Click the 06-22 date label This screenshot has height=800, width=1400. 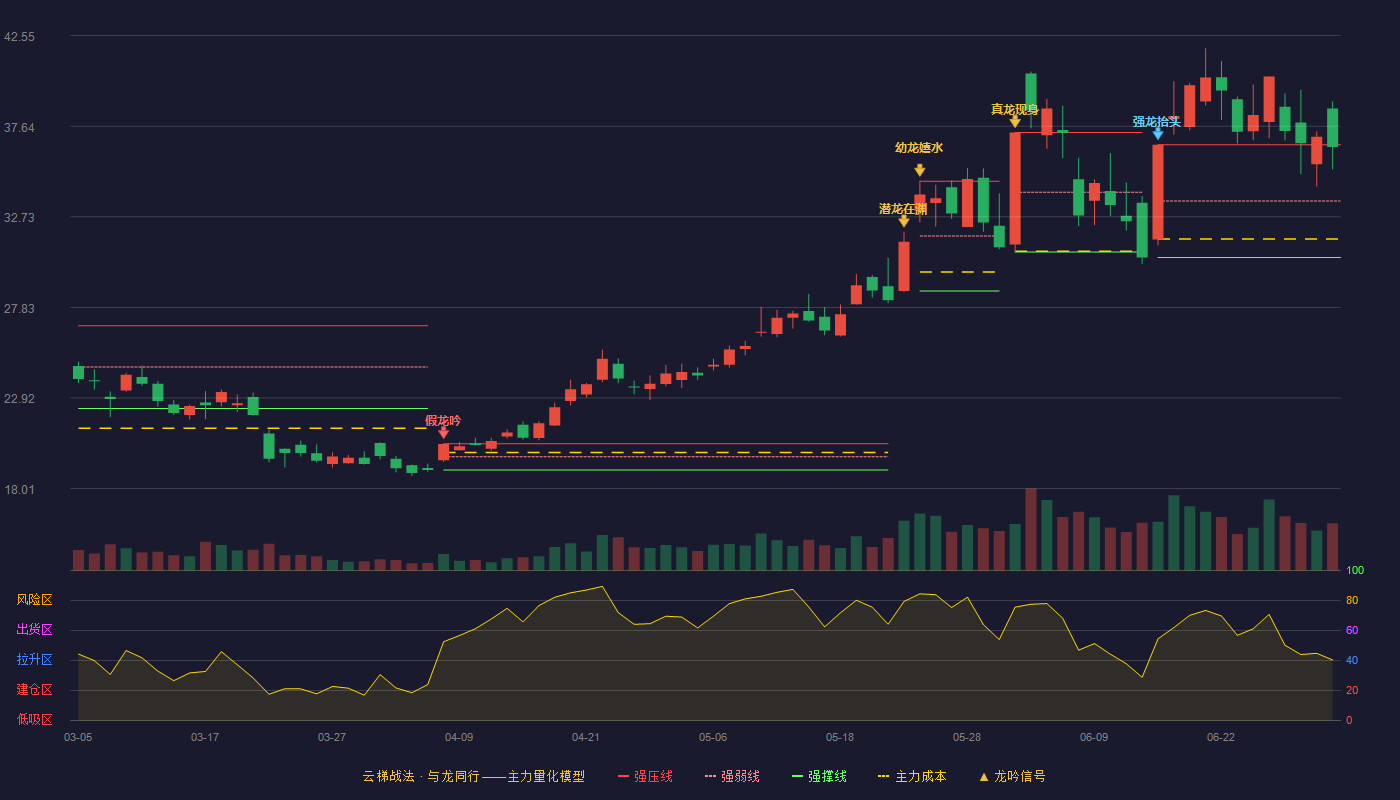1221,737
